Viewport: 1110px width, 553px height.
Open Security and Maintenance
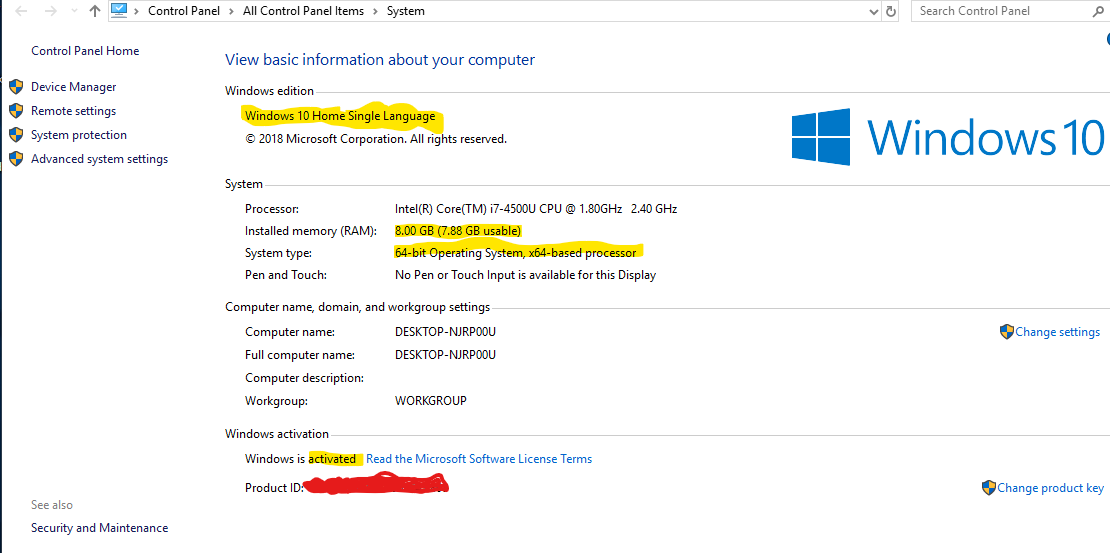pyautogui.click(x=100, y=528)
